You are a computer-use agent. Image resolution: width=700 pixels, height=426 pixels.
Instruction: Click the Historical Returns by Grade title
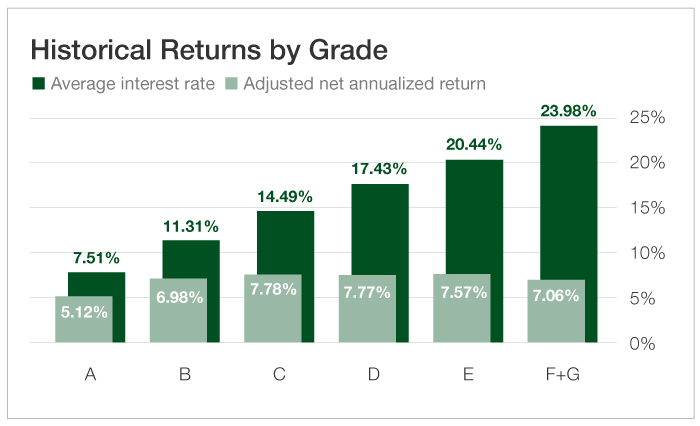tap(209, 49)
